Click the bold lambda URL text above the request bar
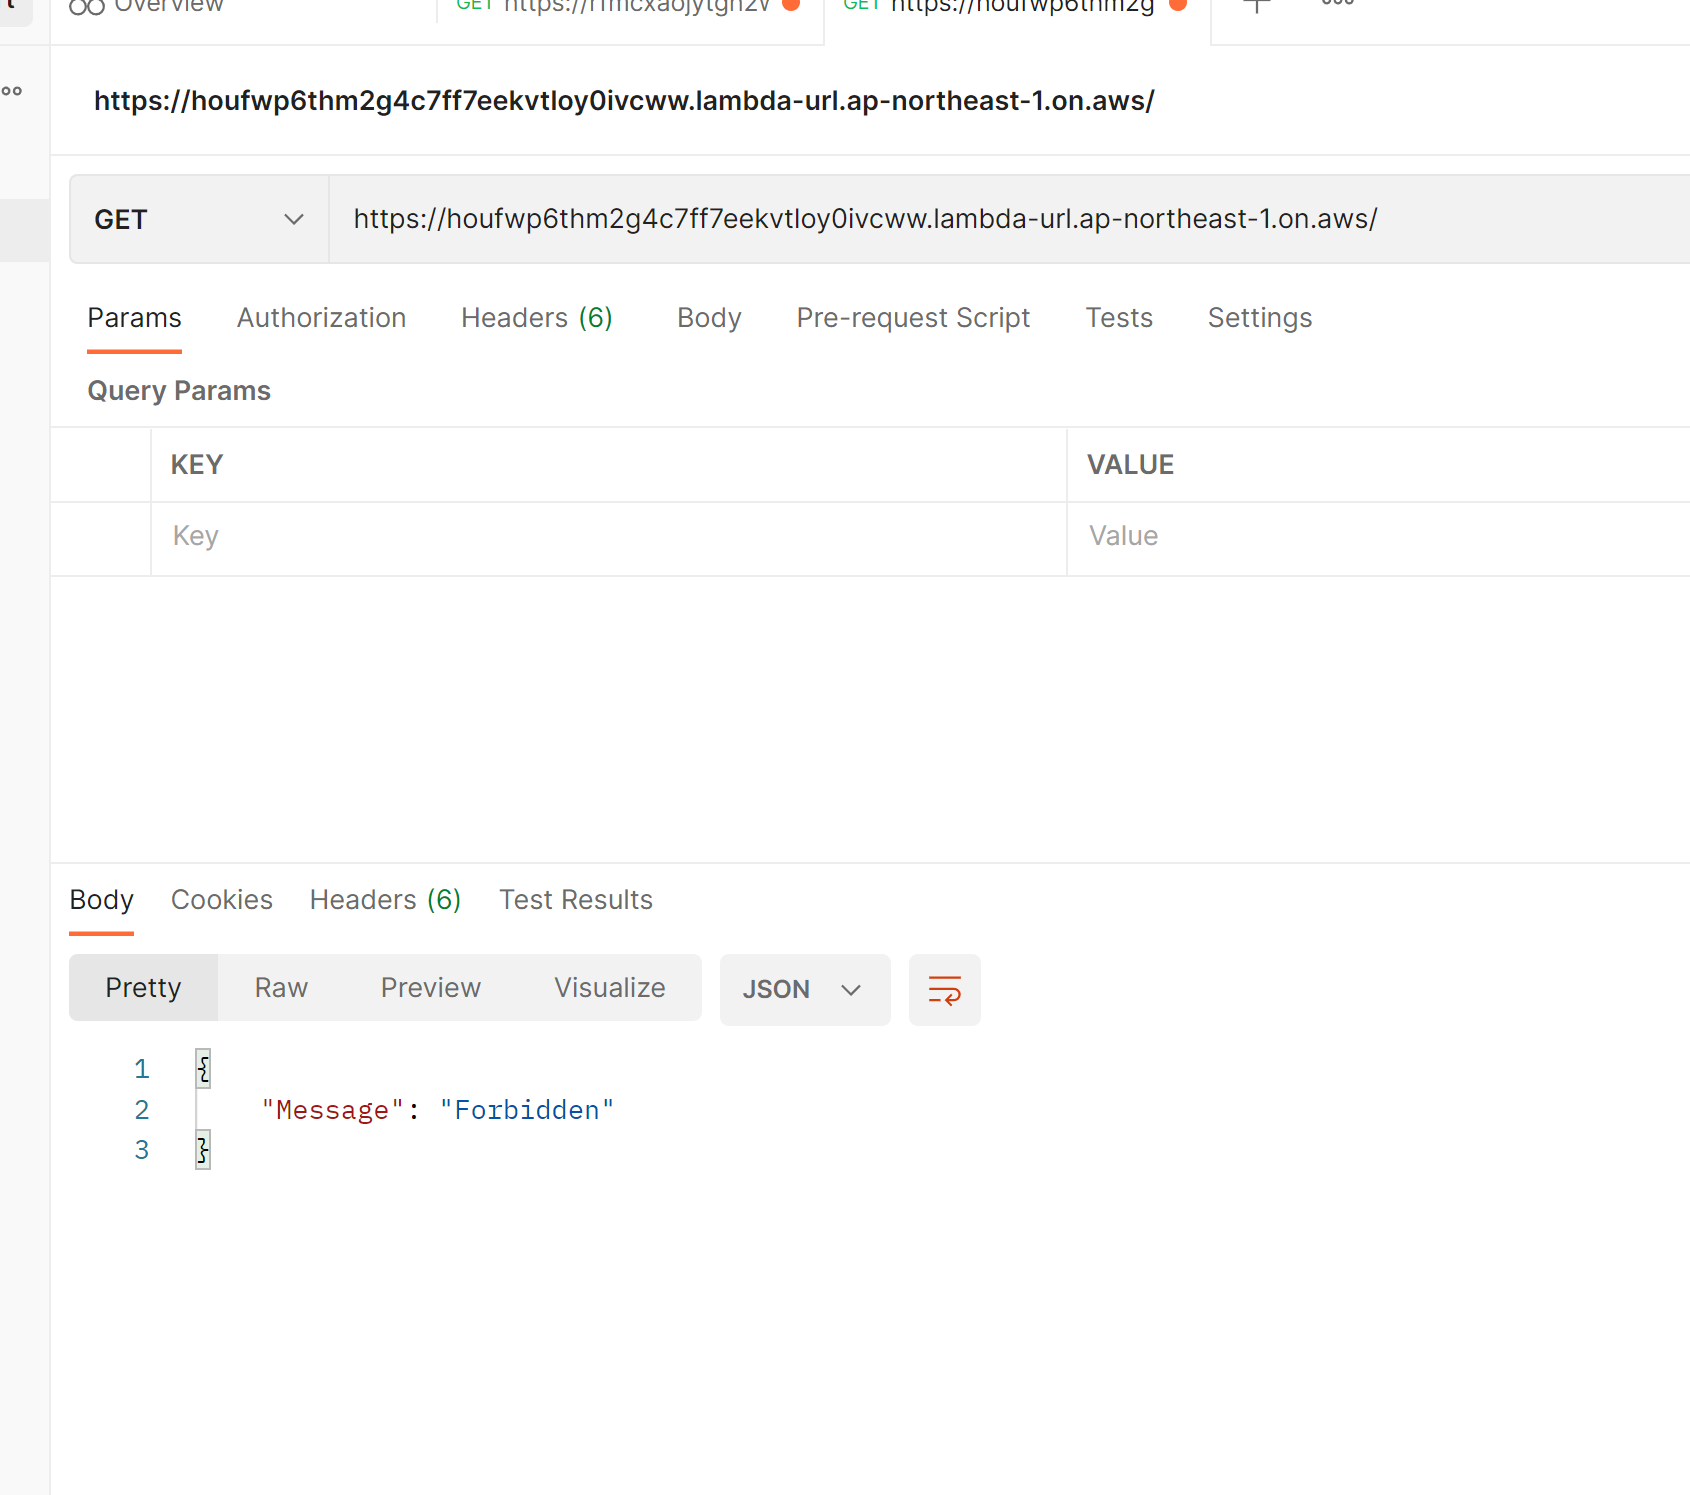This screenshot has height=1495, width=1690. 623,100
